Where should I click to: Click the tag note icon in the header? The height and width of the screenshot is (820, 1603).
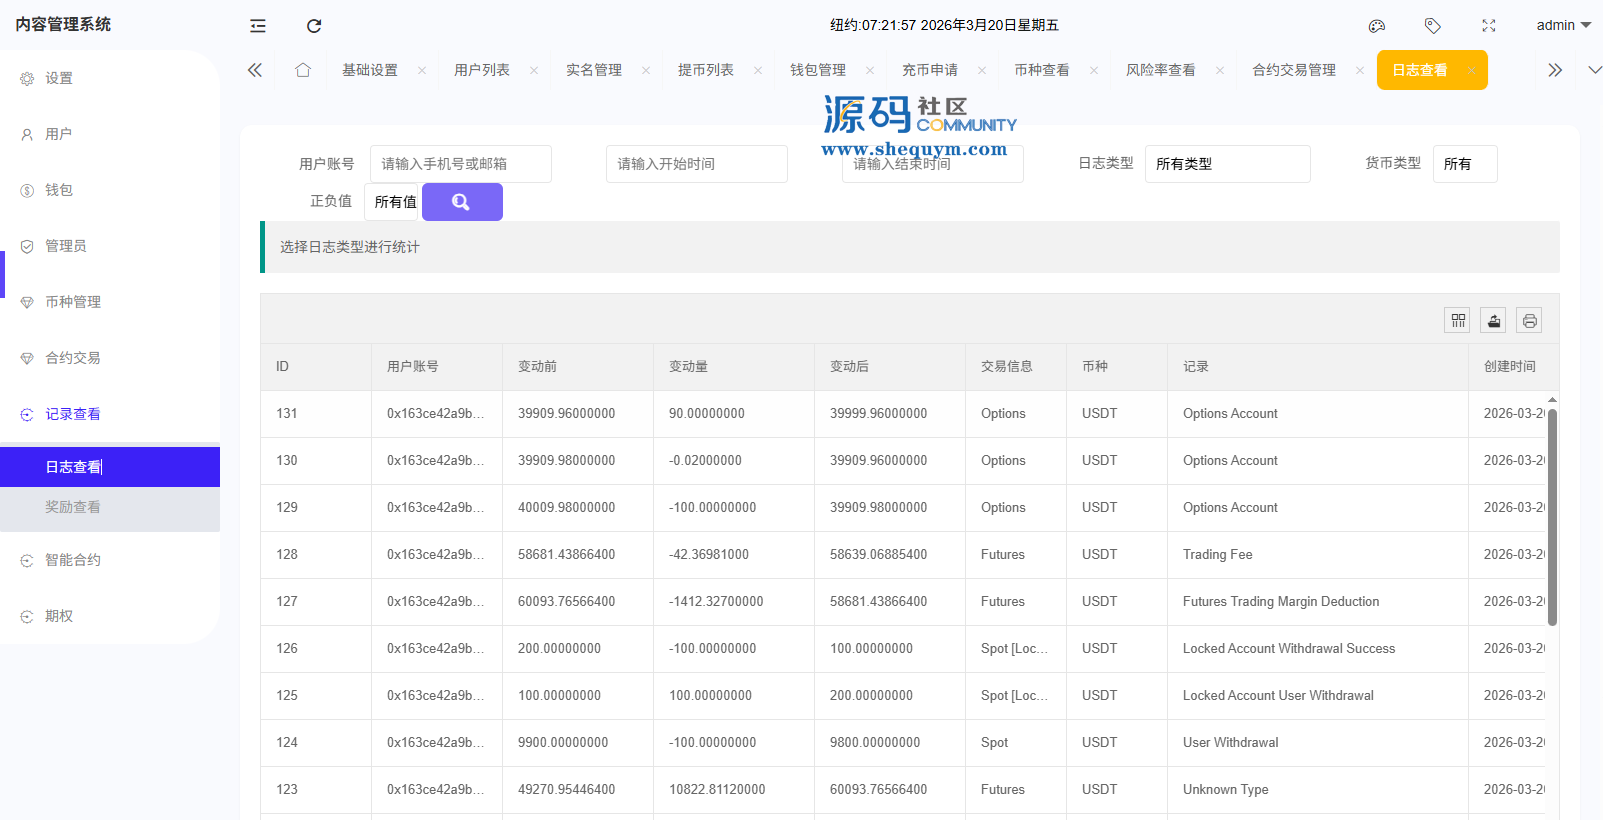(x=1432, y=26)
